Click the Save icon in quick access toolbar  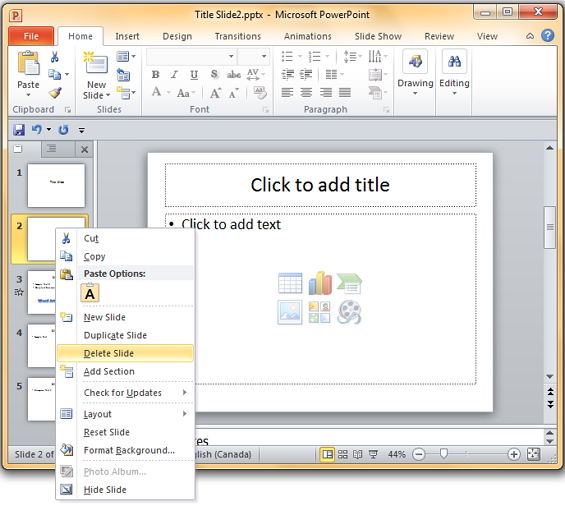[x=19, y=129]
